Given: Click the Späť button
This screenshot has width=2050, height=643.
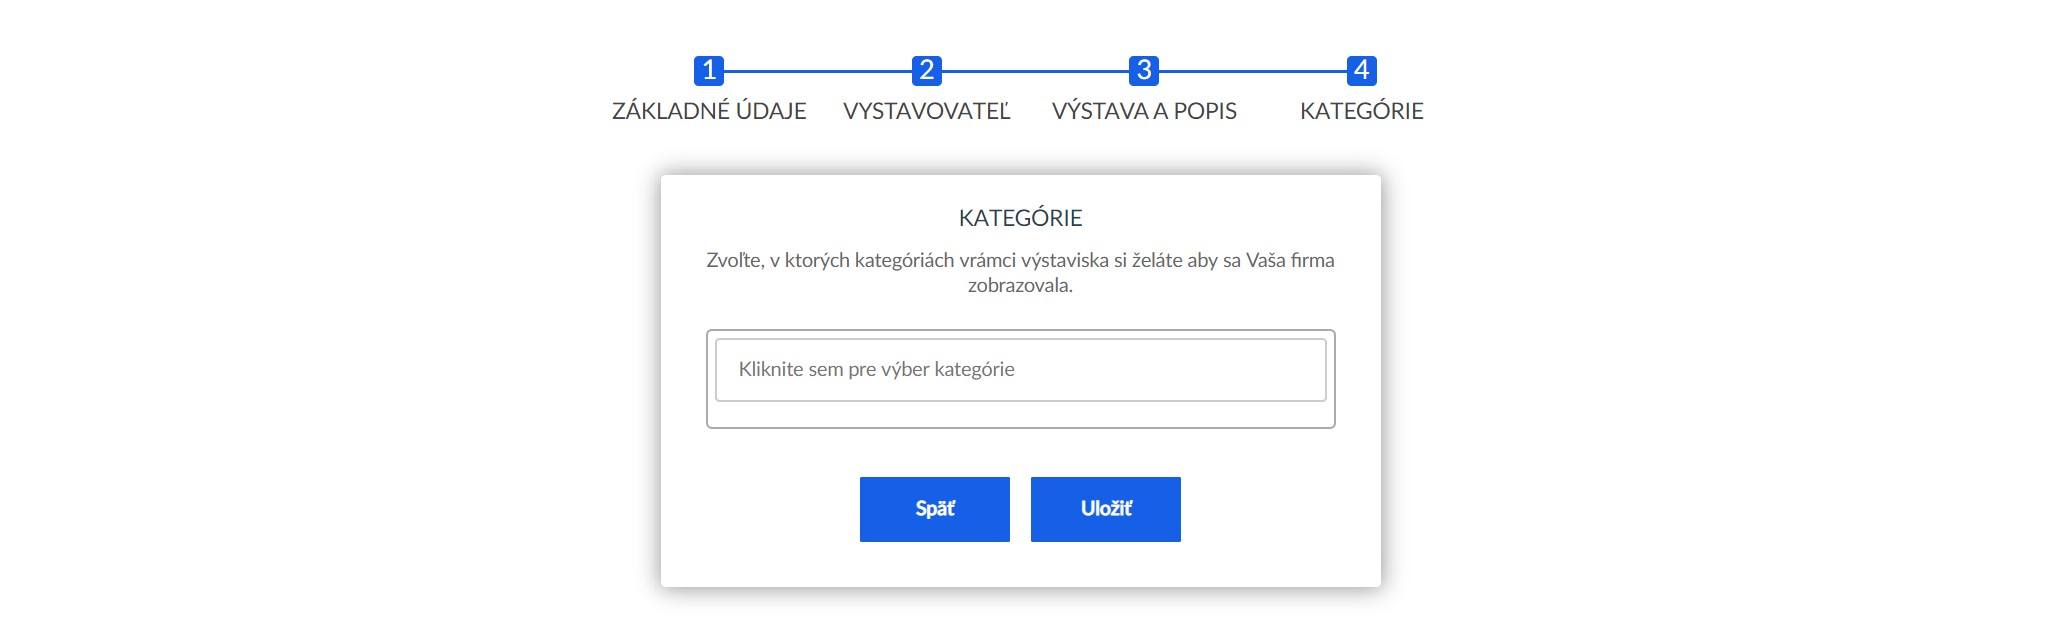Looking at the screenshot, I should pyautogui.click(x=935, y=509).
